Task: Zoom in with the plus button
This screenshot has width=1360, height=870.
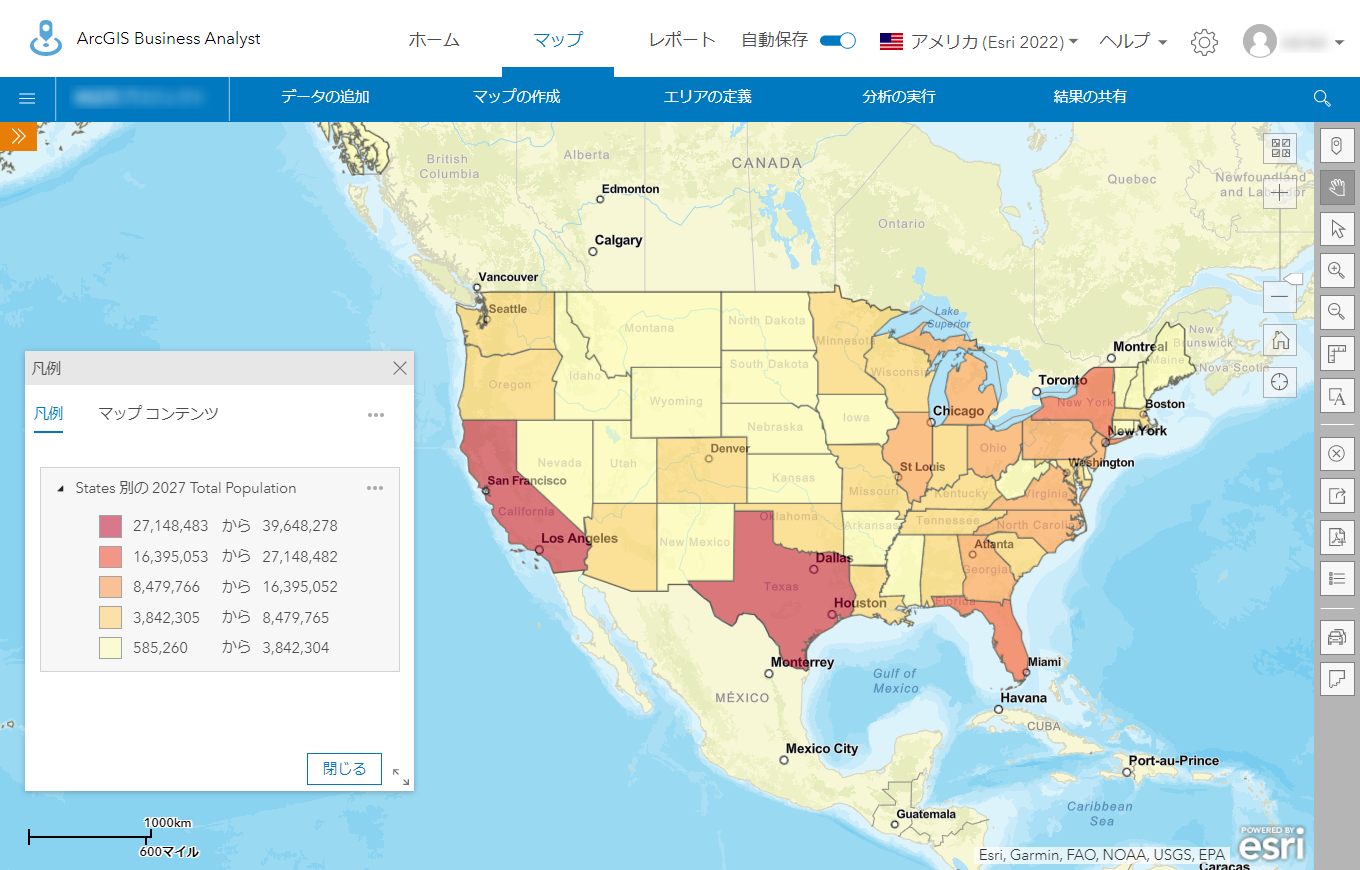Action: pos(1280,193)
